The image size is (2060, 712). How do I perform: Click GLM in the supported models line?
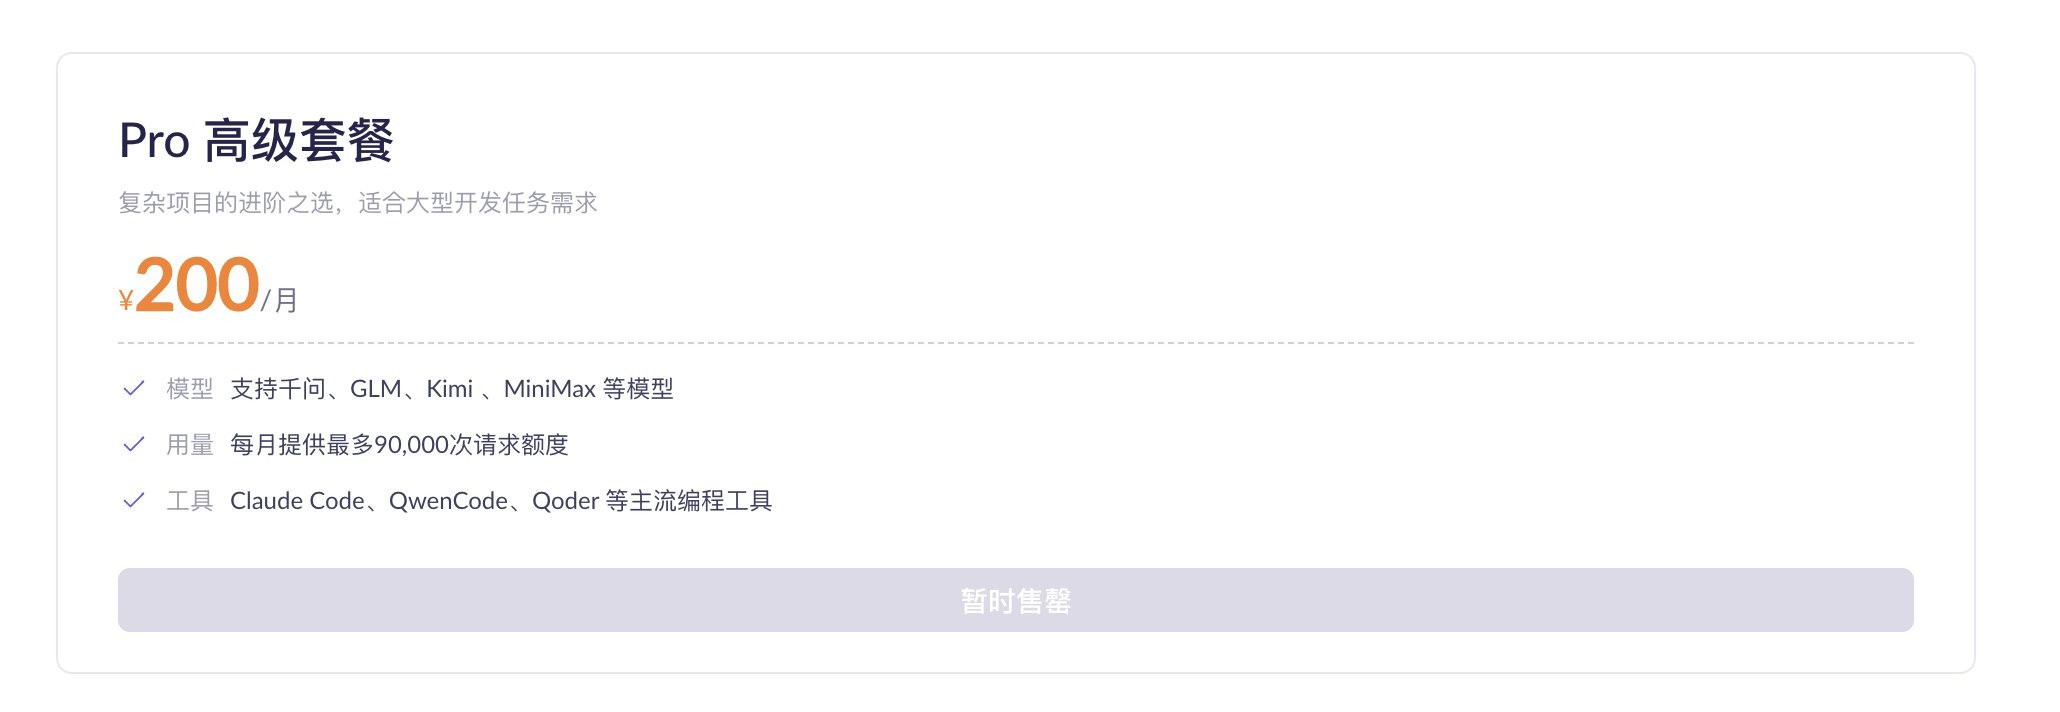click(x=375, y=388)
